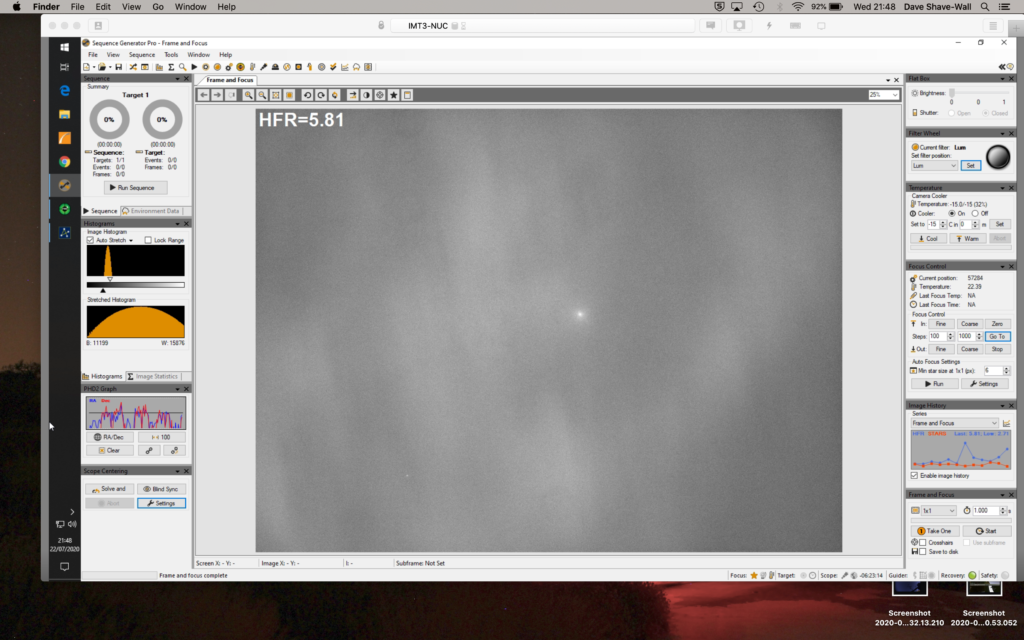
Task: Switch to the Environment Data tab
Action: (151, 211)
